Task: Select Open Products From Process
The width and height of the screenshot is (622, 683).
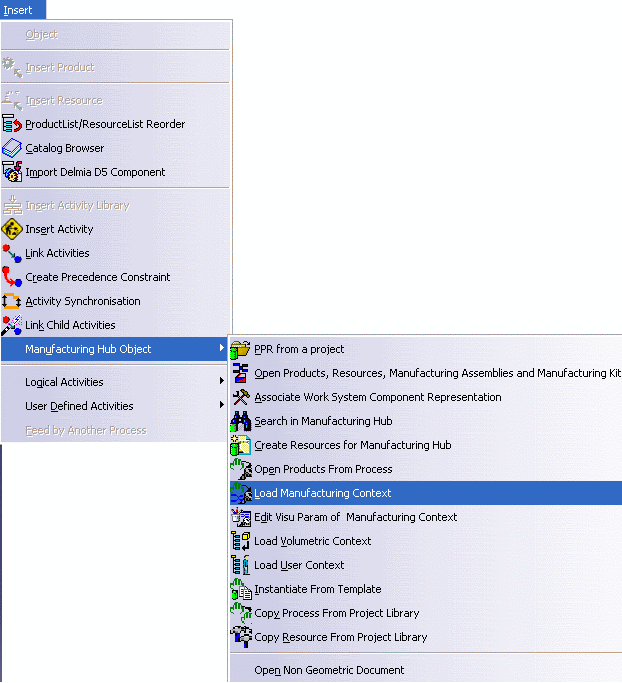Action: pyautogui.click(x=426, y=469)
